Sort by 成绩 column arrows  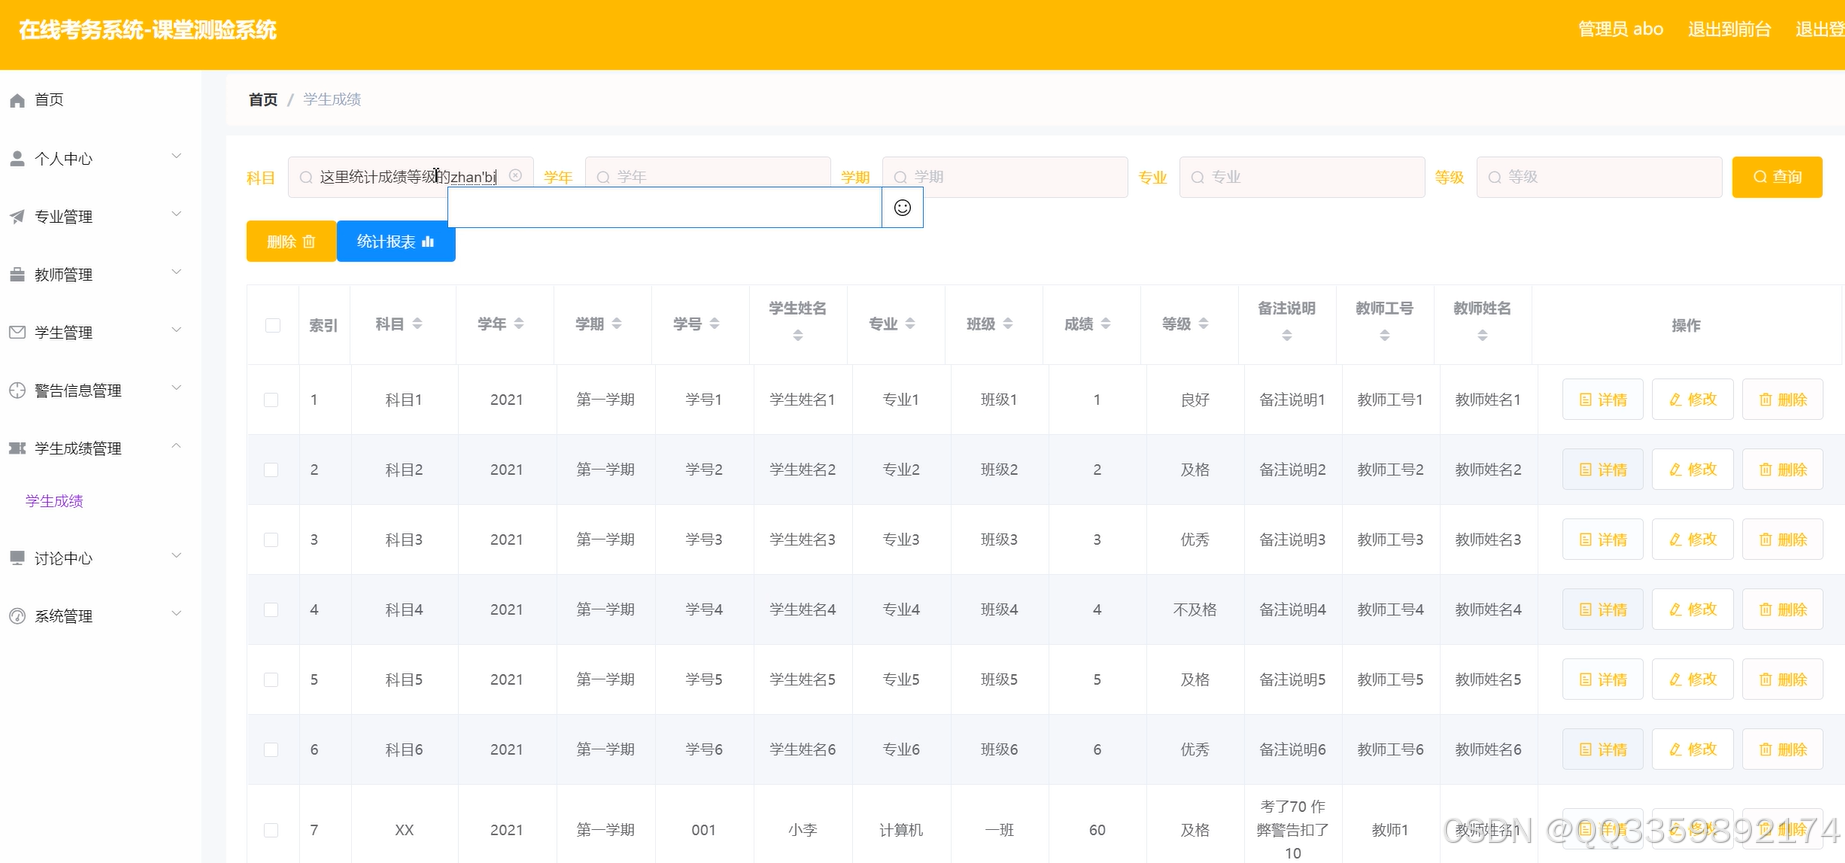click(x=1106, y=324)
